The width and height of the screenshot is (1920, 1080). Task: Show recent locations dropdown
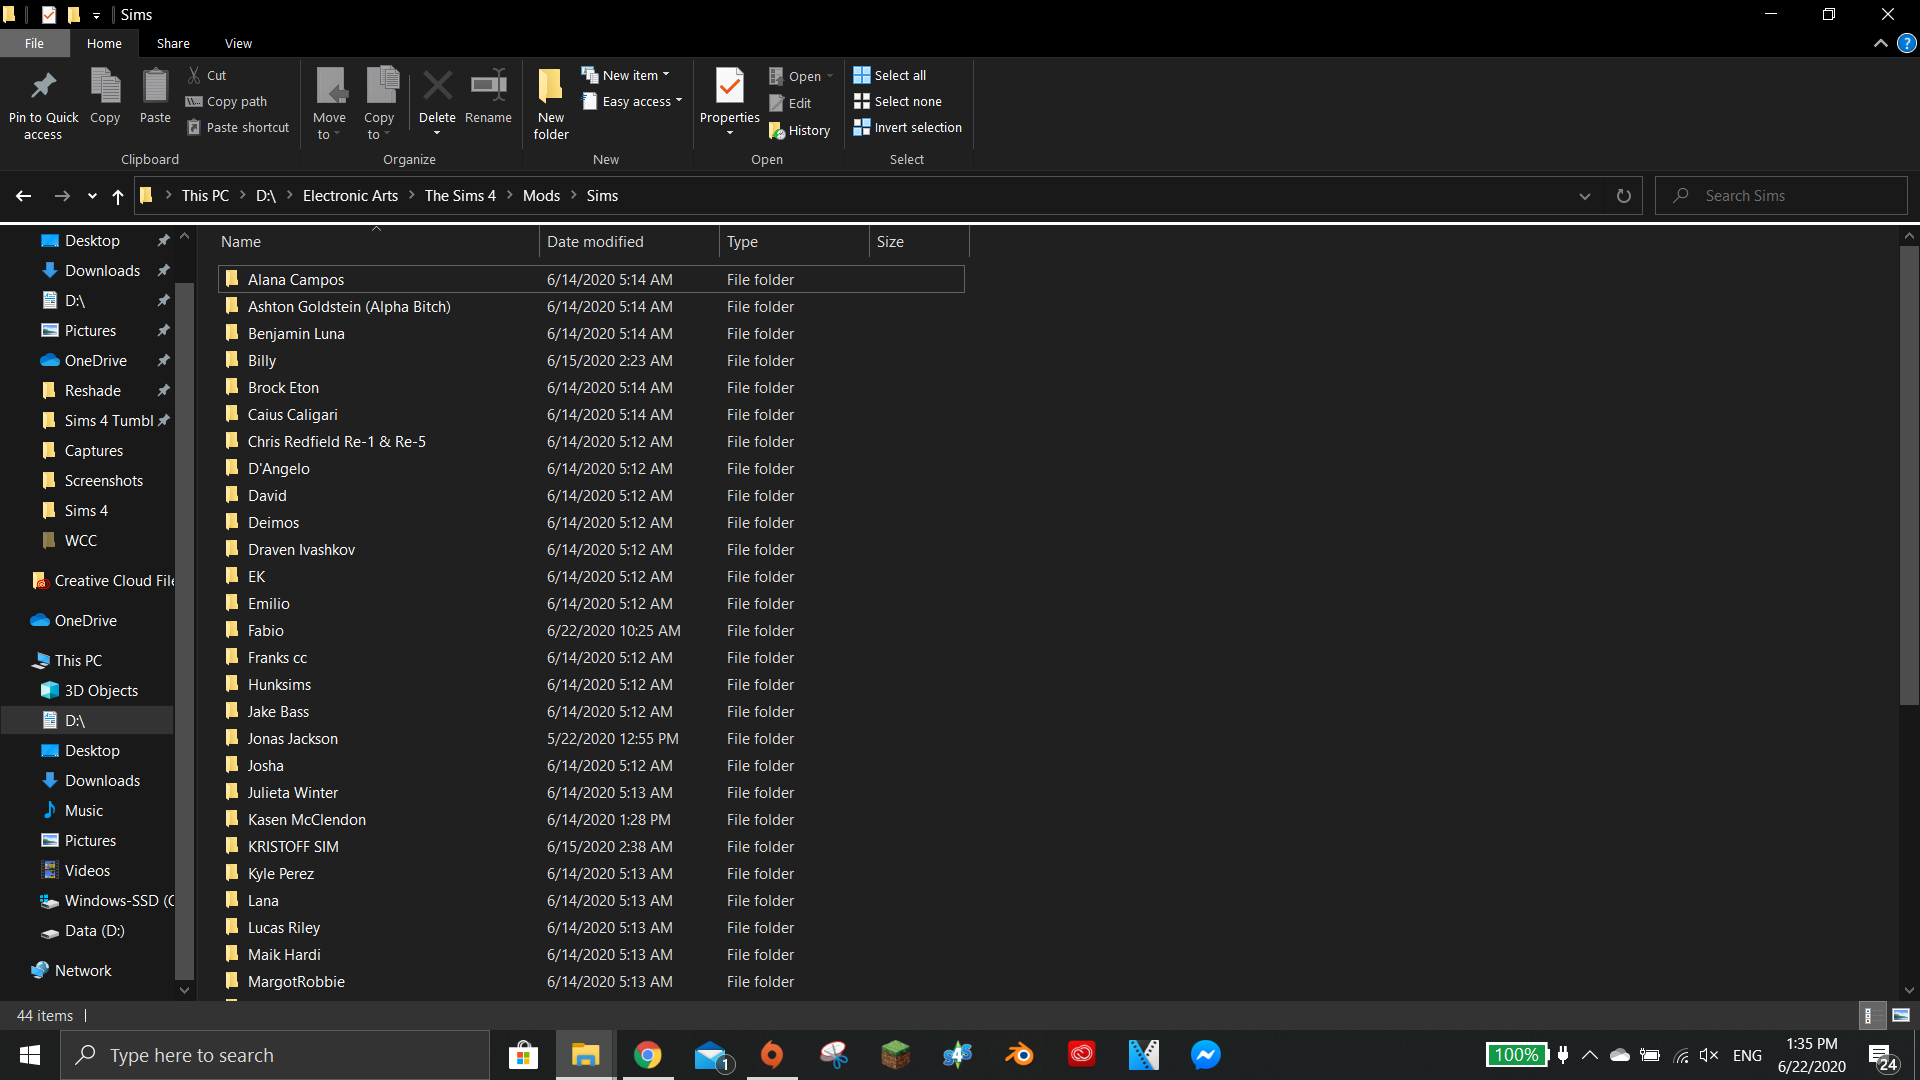(x=92, y=196)
